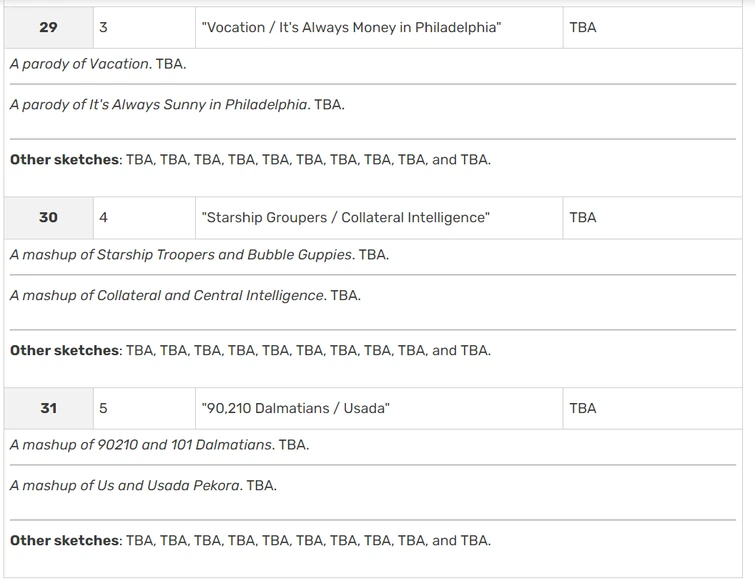This screenshot has height=581, width=755.
Task: Select the "Vocation / It's Always Money in Philadelphia" title
Action: pos(351,27)
